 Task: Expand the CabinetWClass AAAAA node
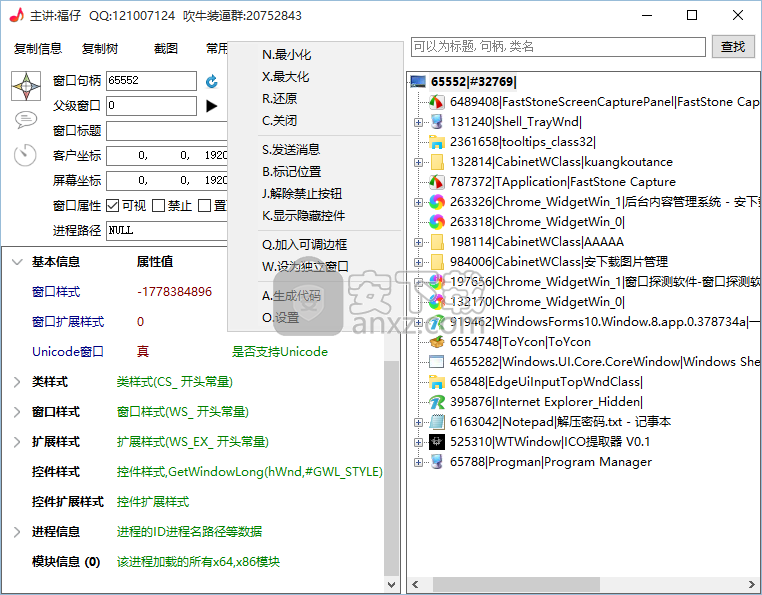pos(418,242)
